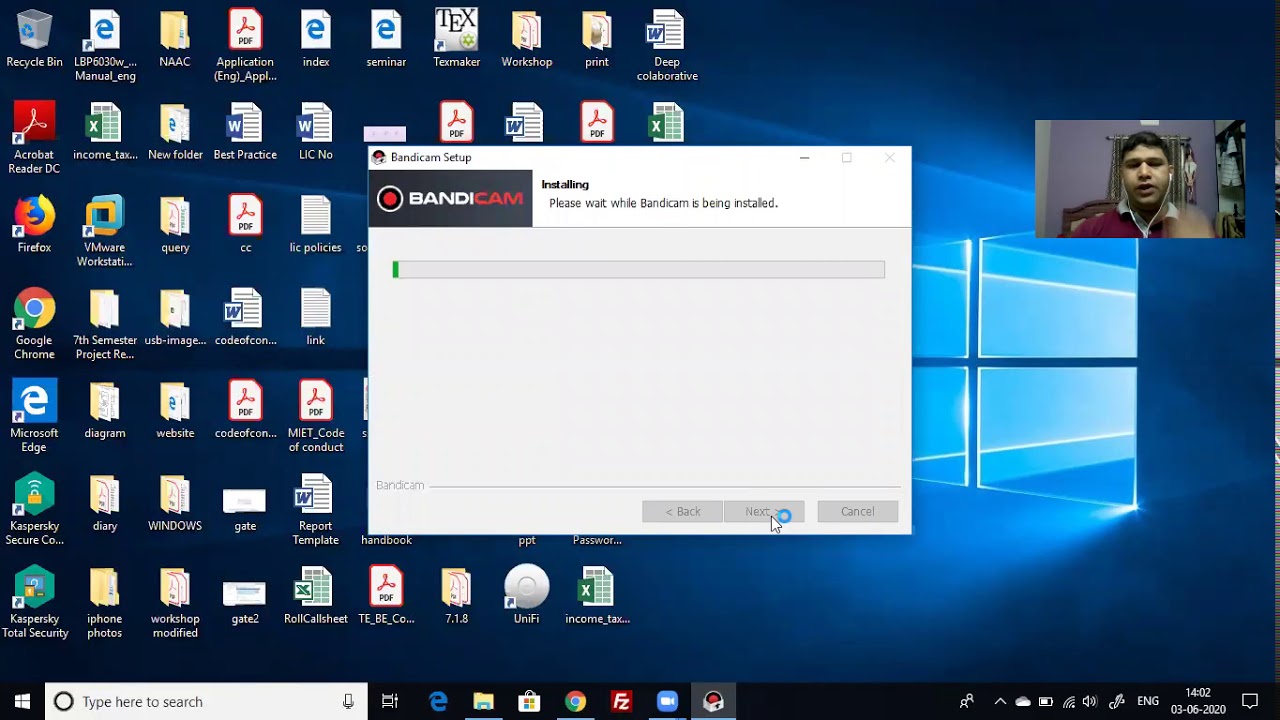Select the RollCallsheet Excel file
Screen dimensions: 1280x720
coord(315,597)
